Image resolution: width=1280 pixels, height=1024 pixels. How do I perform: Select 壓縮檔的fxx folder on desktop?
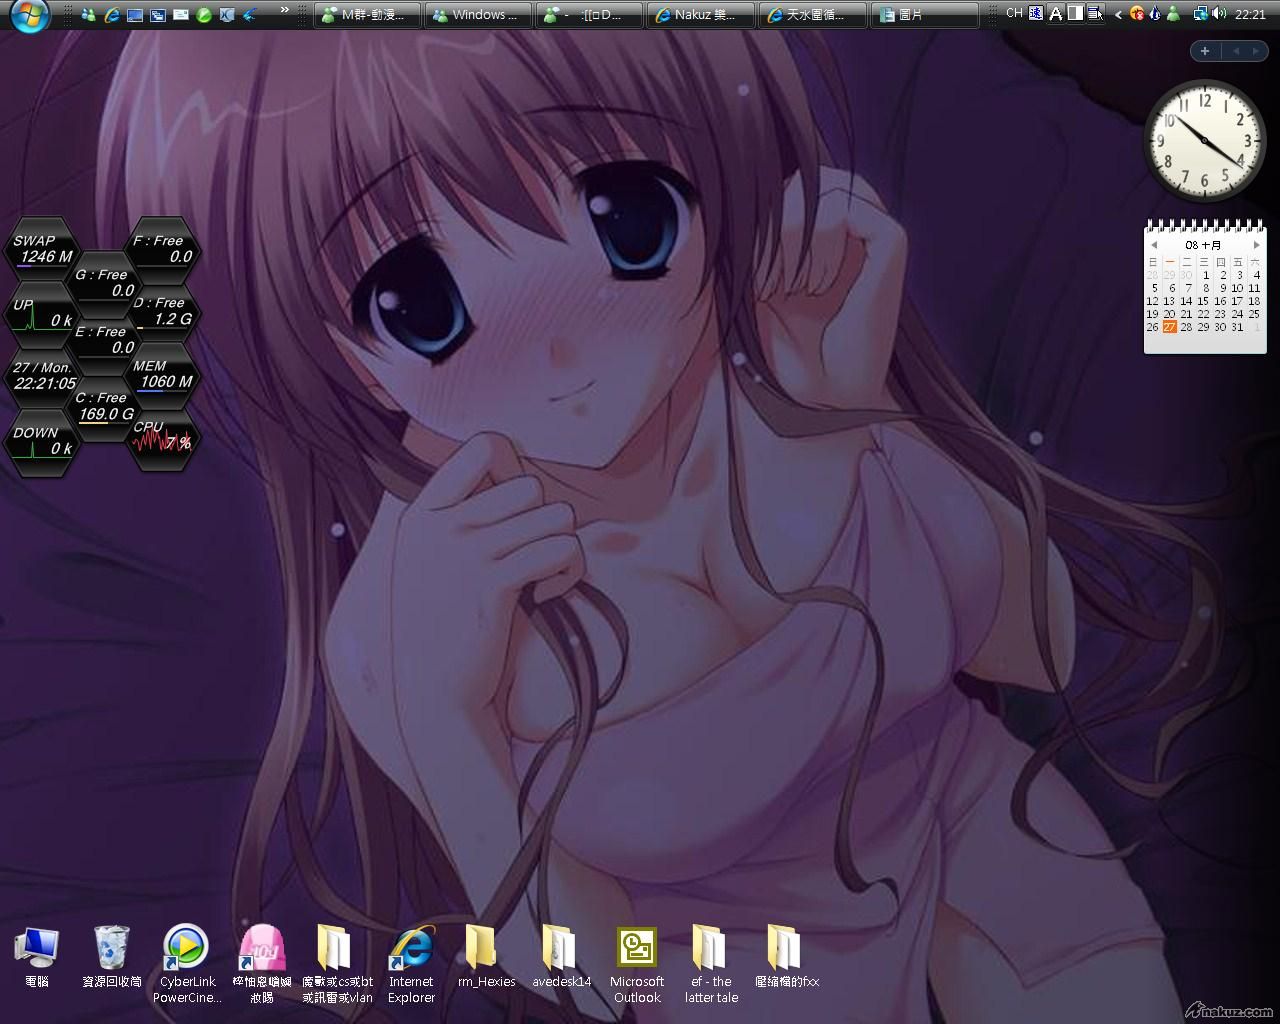(787, 958)
